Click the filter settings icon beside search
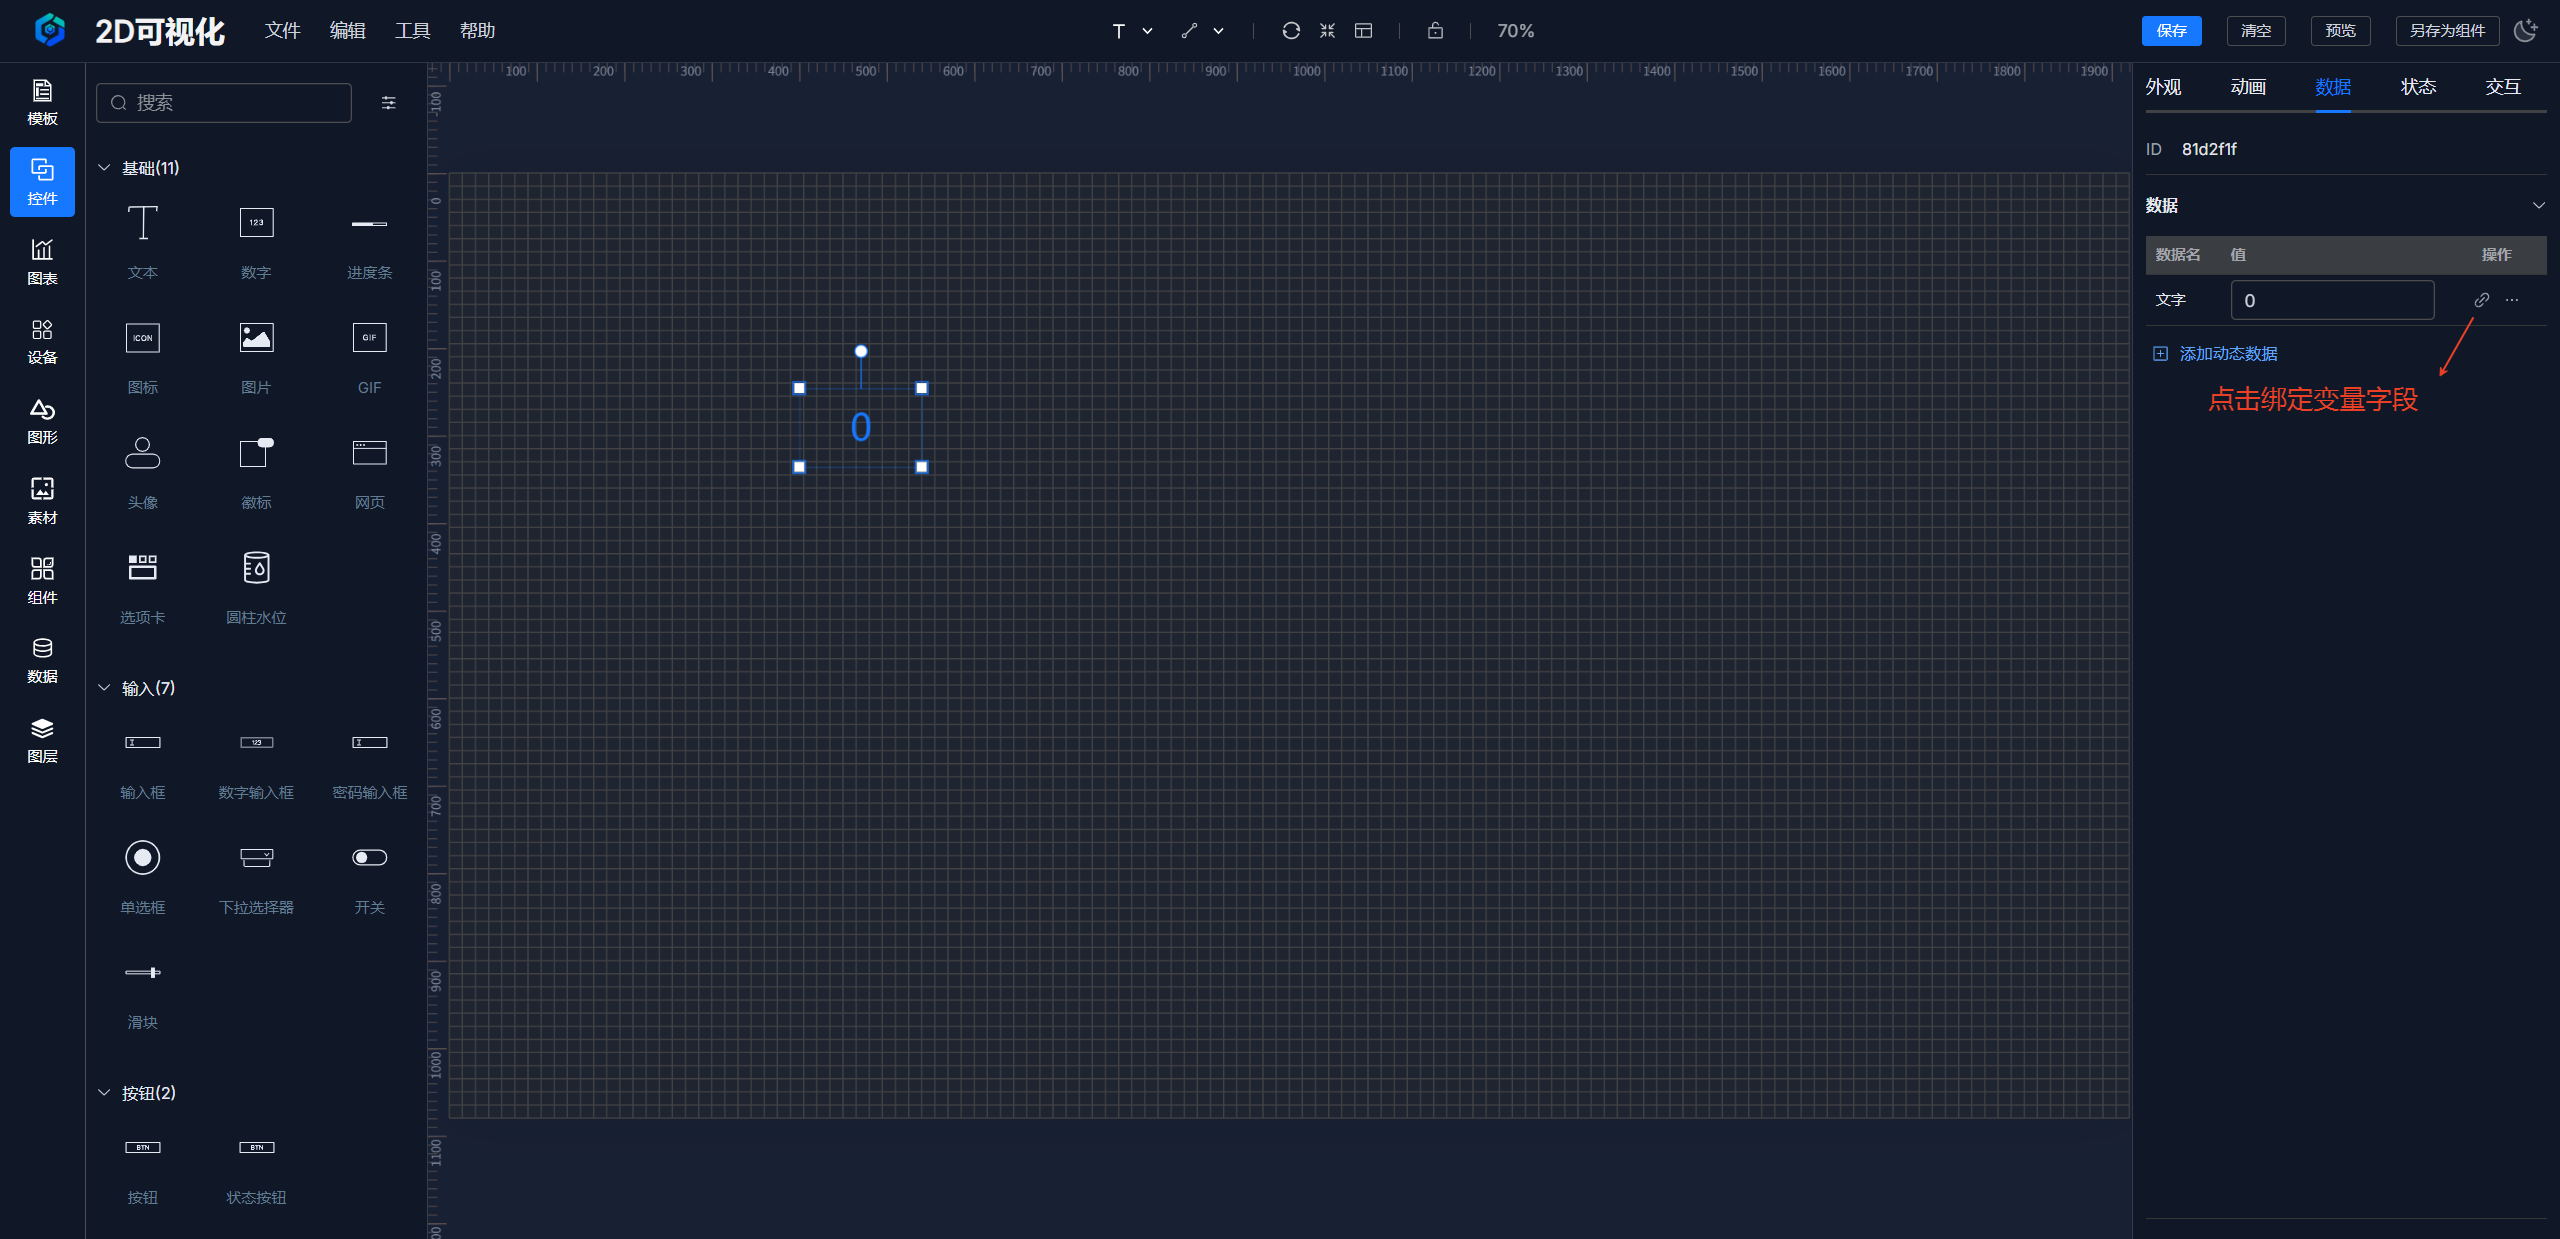The width and height of the screenshot is (2560, 1239). [389, 103]
